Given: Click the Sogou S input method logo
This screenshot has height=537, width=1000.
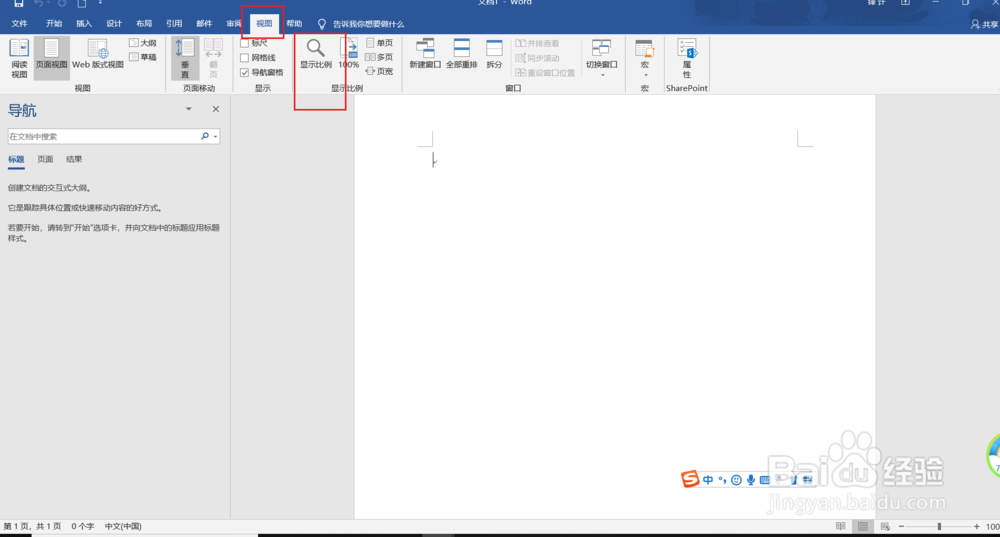Looking at the screenshot, I should pos(689,478).
